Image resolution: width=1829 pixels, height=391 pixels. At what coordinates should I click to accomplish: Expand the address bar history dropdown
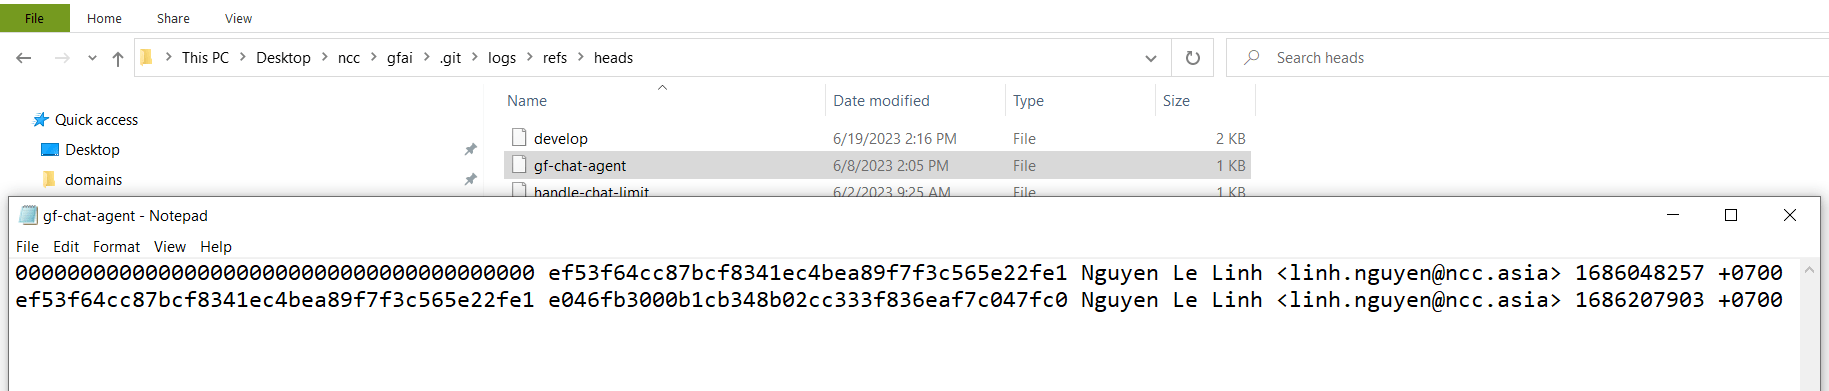pos(1151,58)
